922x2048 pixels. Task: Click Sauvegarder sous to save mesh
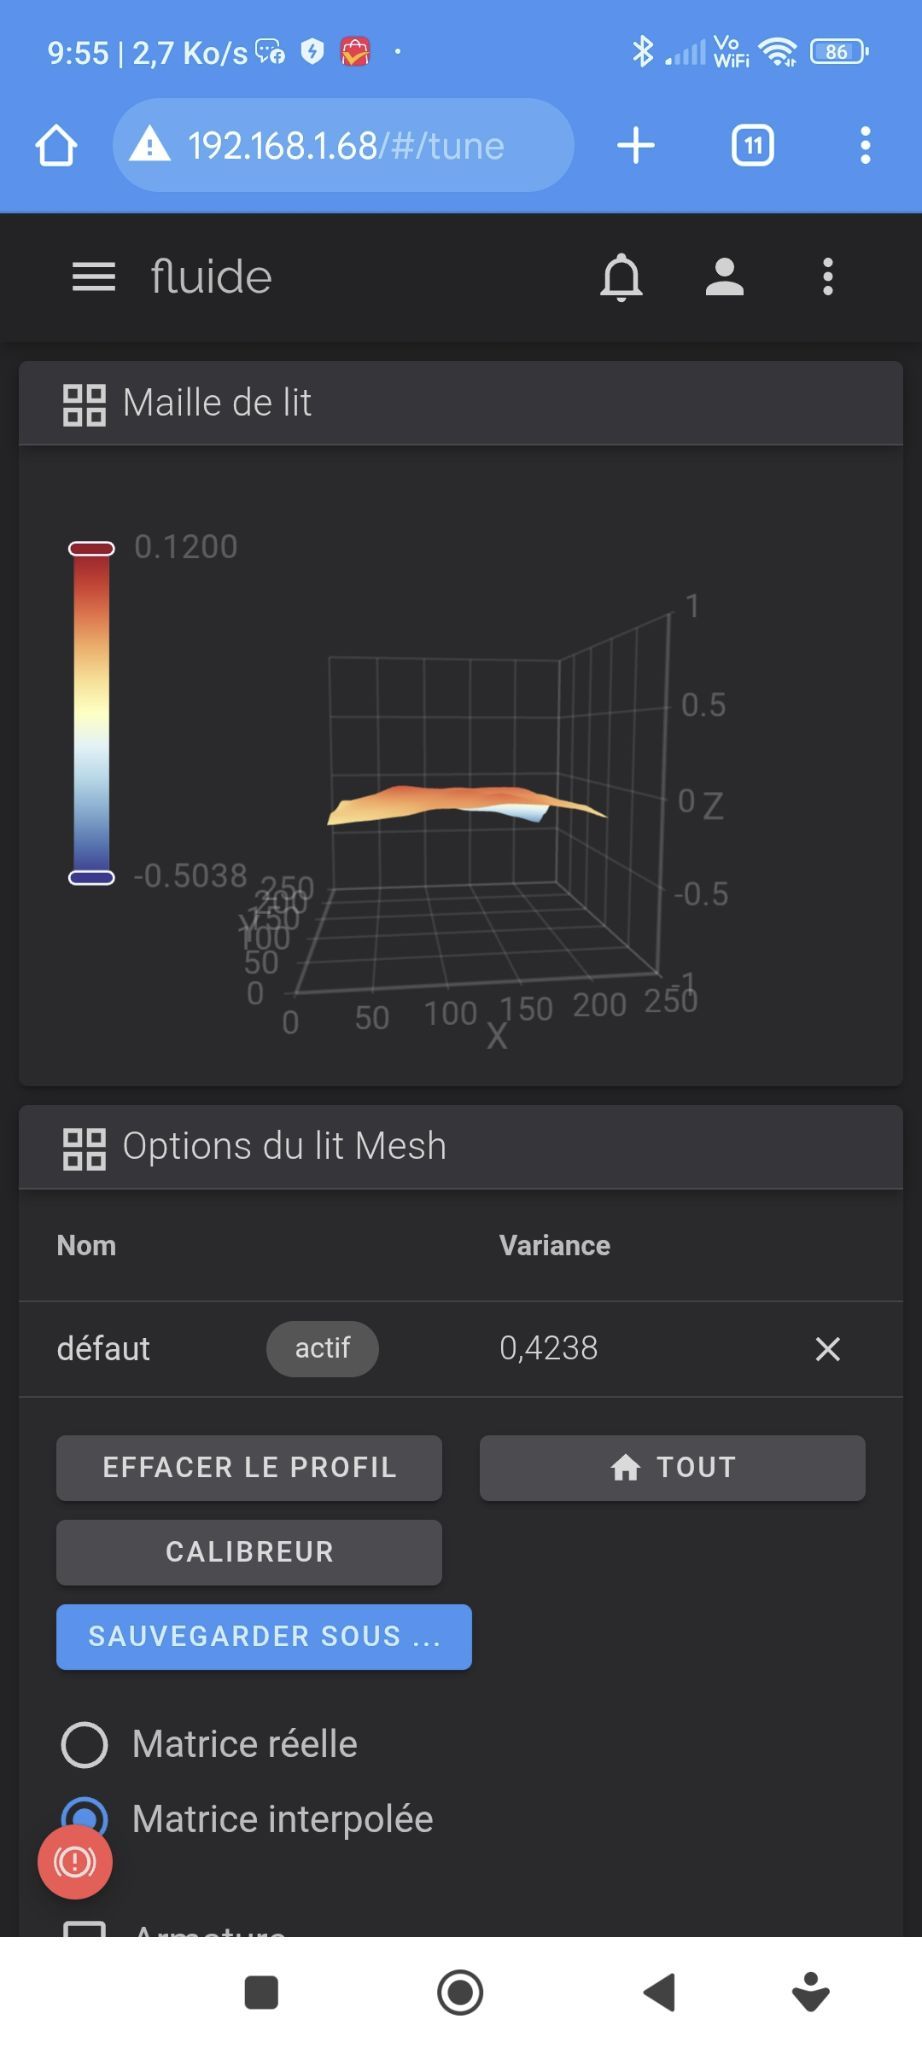coord(264,1636)
